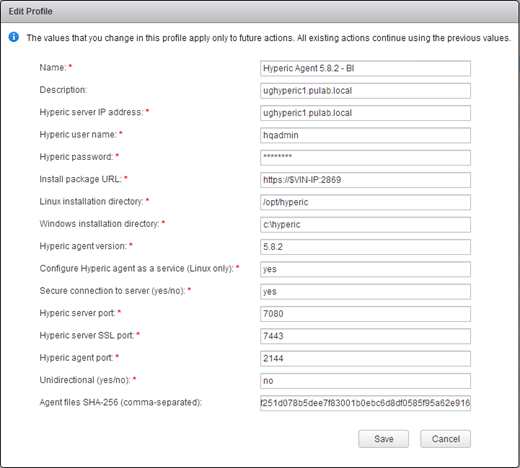Focus the Unidirectional yes/no field
This screenshot has height=468, width=520.
click(x=365, y=381)
